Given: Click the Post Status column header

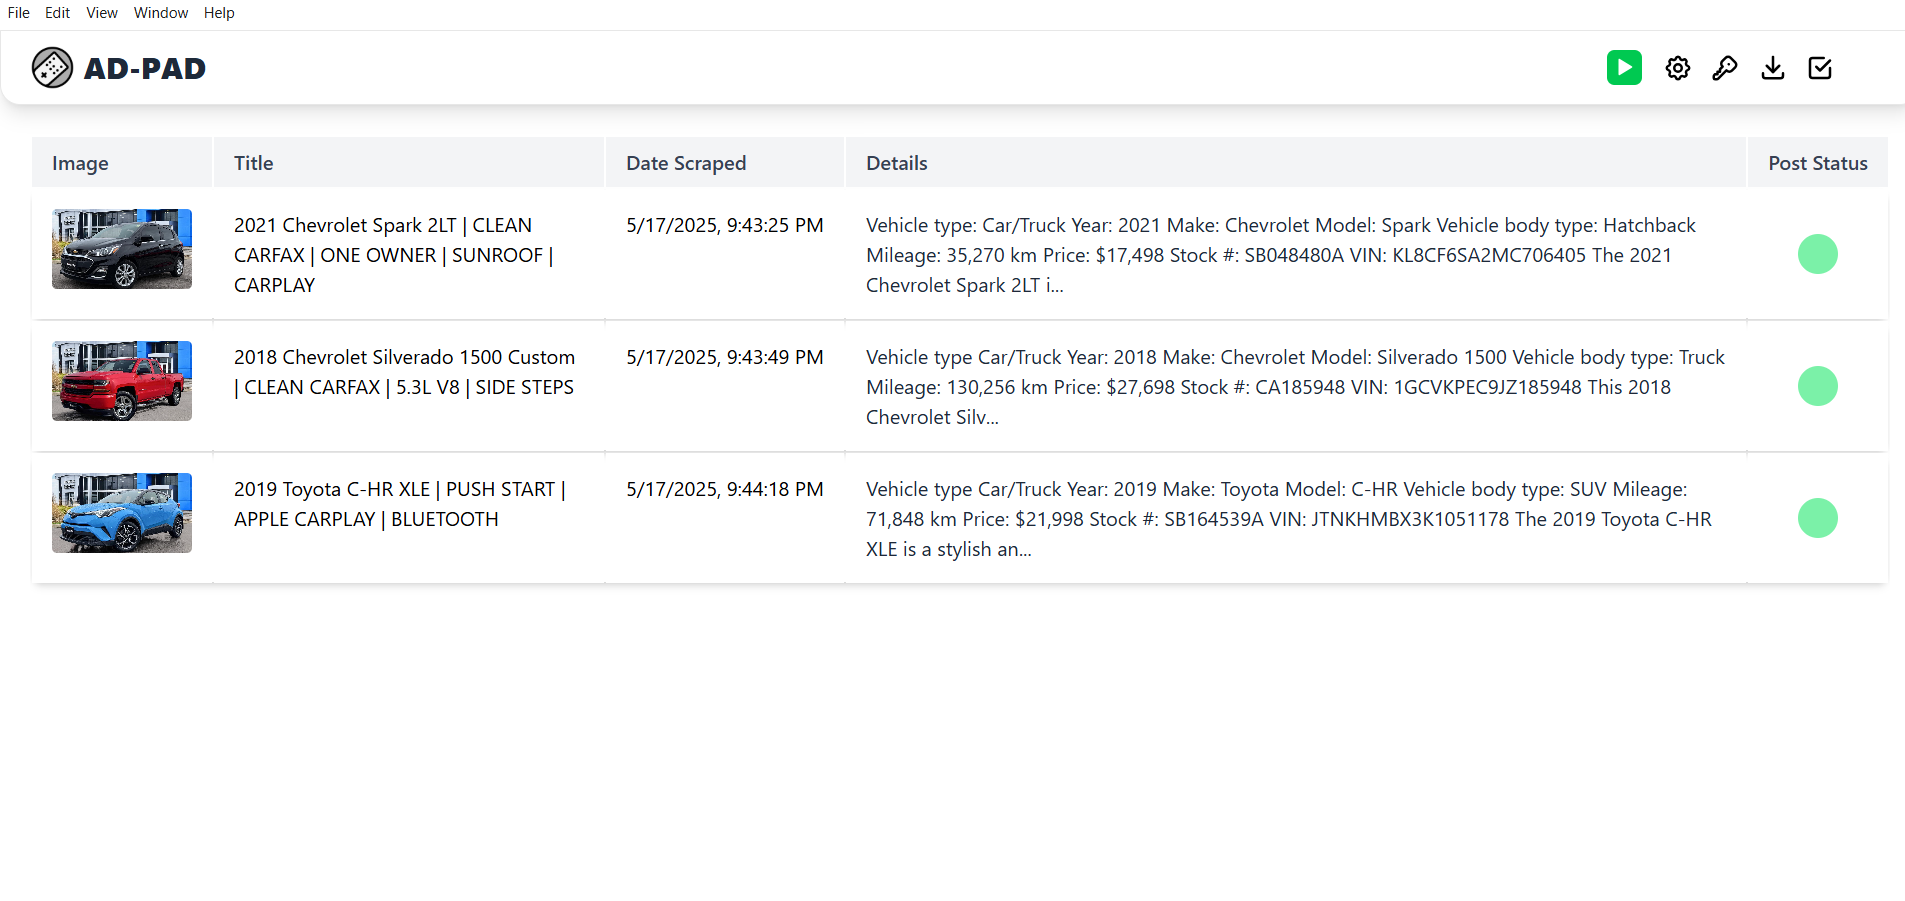Looking at the screenshot, I should pos(1818,163).
